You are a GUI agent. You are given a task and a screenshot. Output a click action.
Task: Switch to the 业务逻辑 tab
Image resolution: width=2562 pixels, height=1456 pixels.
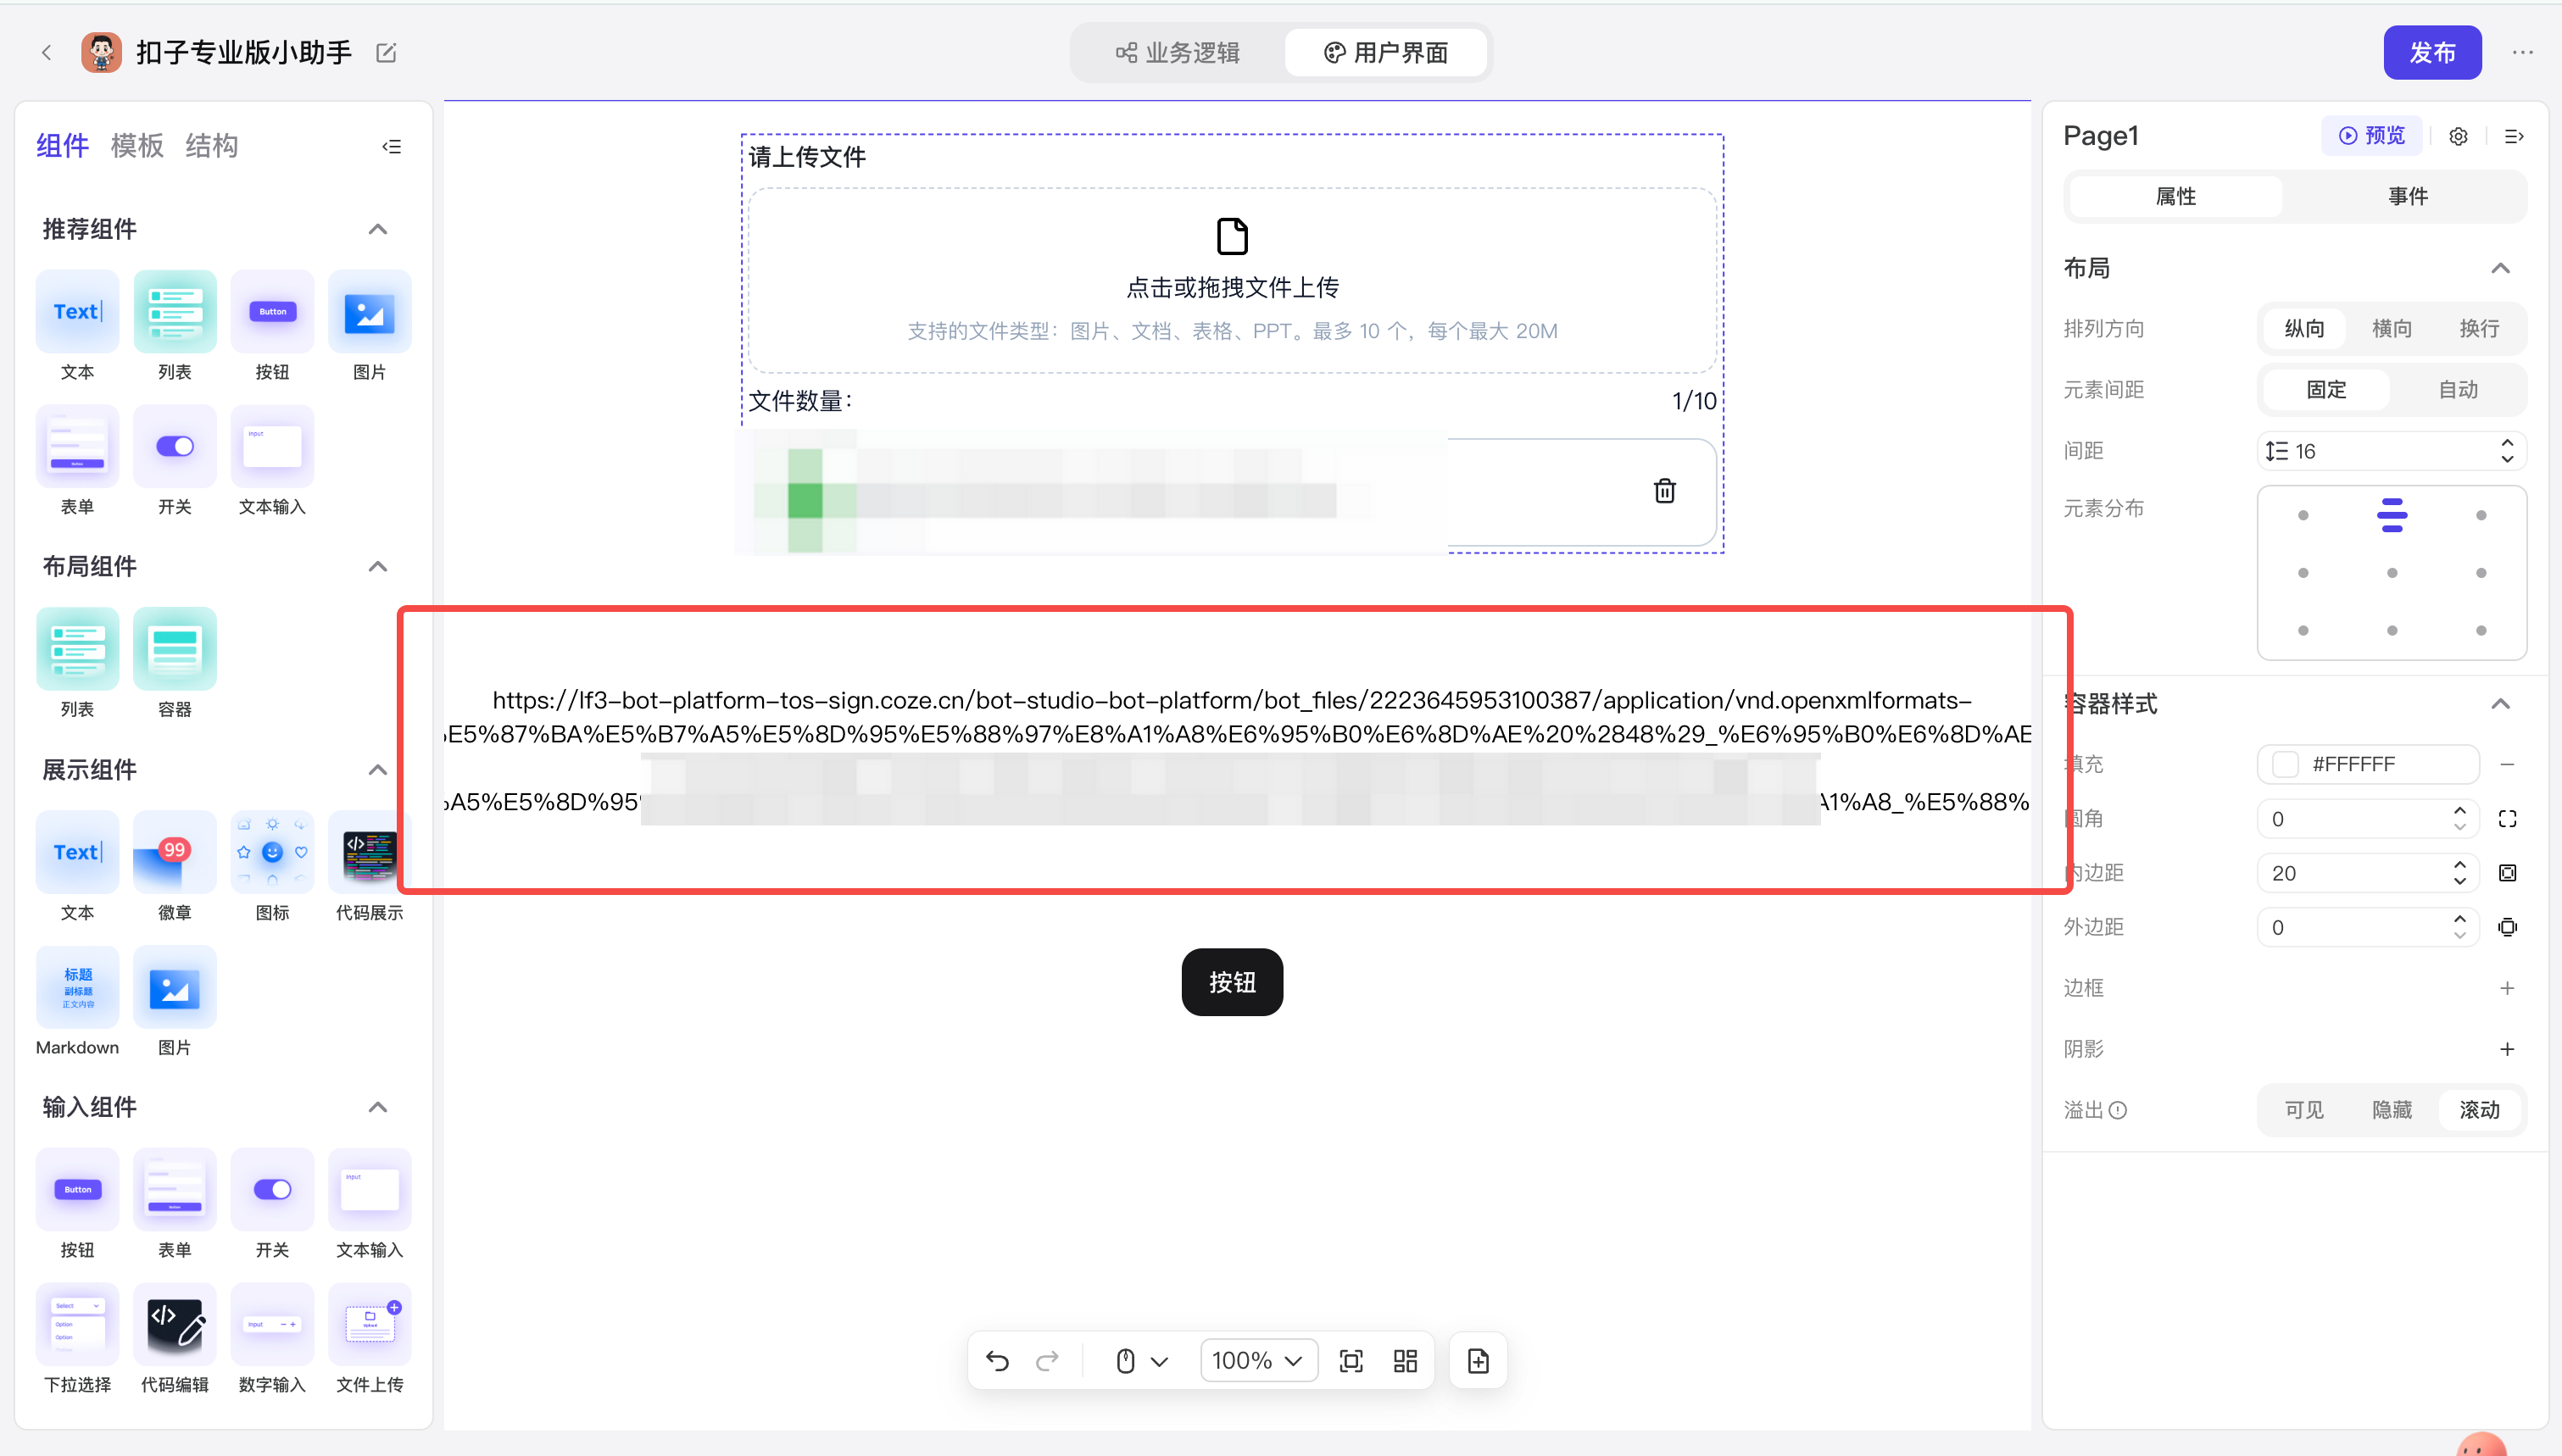point(1178,53)
